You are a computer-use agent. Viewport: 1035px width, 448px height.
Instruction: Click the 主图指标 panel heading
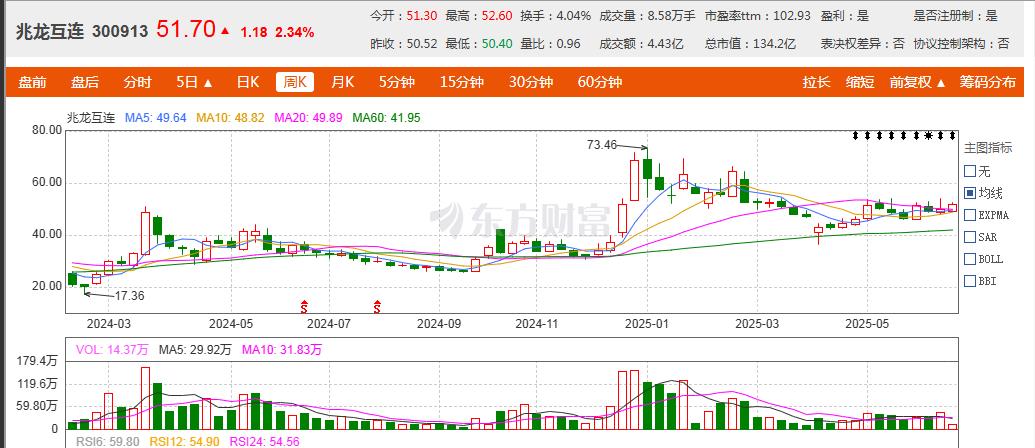[x=987, y=148]
